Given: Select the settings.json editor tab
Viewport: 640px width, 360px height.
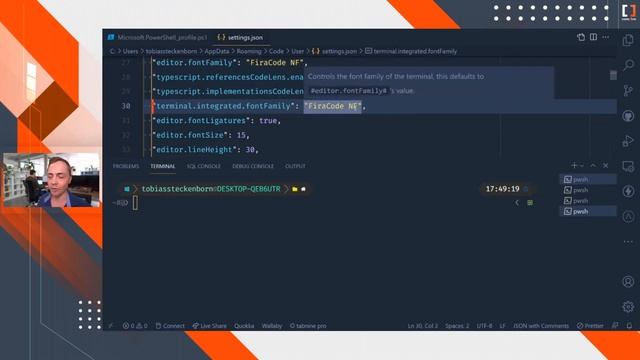Looking at the screenshot, I should coord(240,37).
